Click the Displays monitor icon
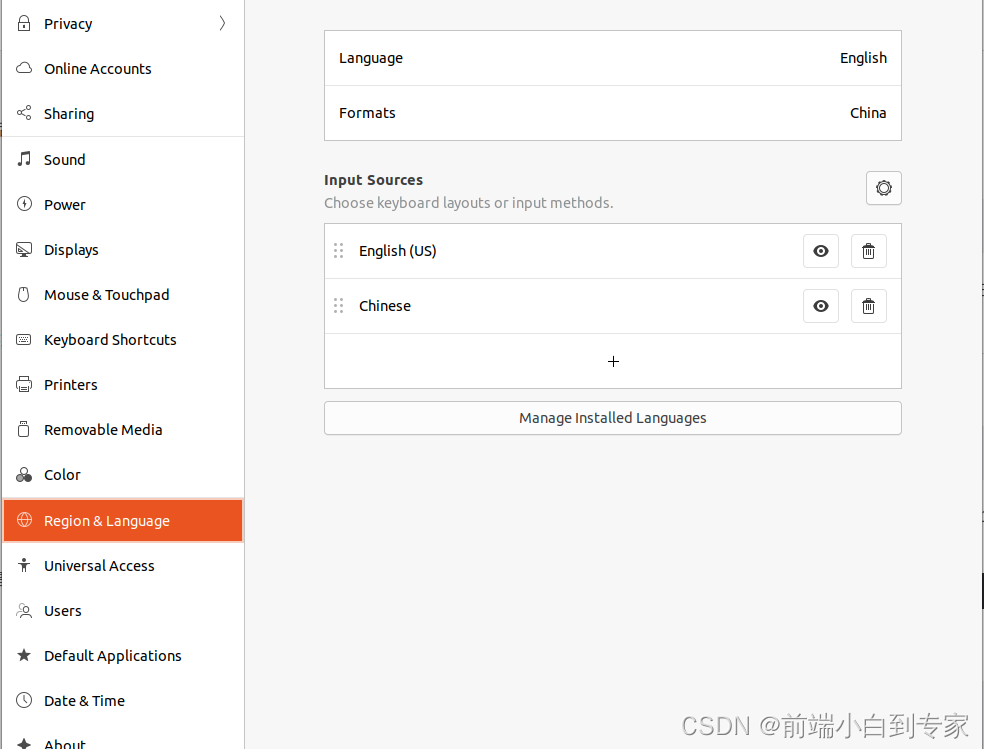 click(x=24, y=249)
